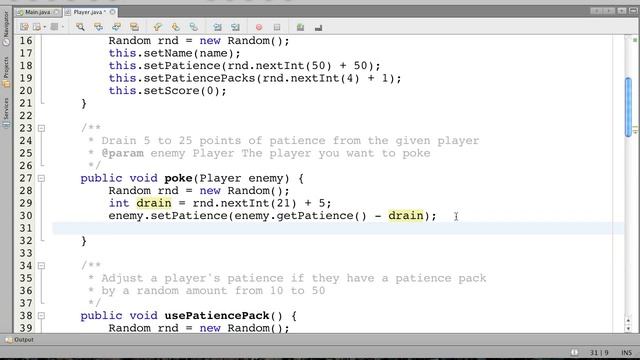Viewport: 640px width, 360px height.
Task: Click 'poke' method name on line 27
Action: 178,178
